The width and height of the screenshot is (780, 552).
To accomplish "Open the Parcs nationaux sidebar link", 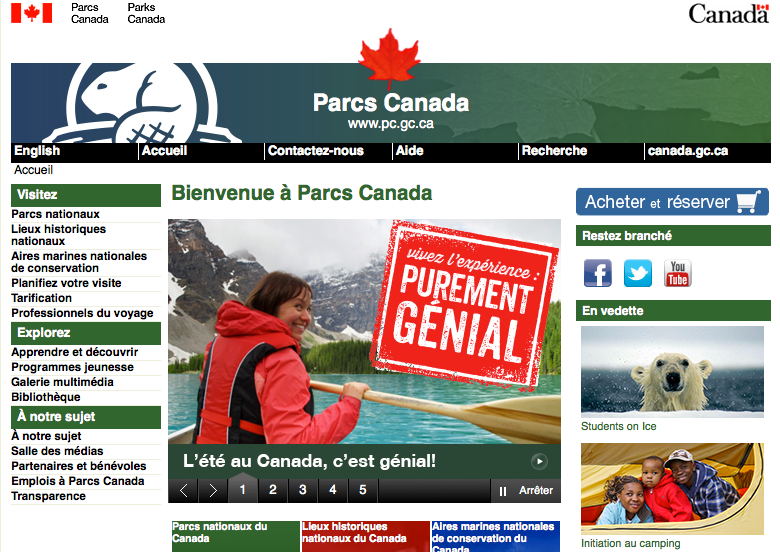I will 55,214.
